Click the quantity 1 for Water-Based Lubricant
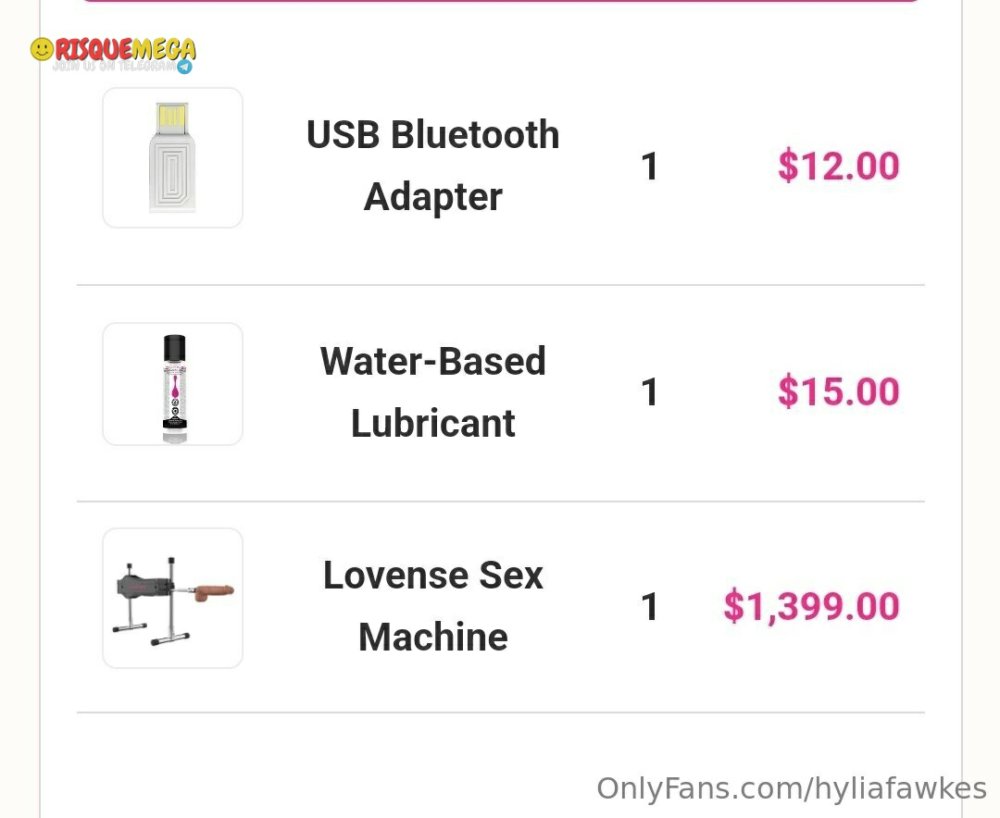The width and height of the screenshot is (1000, 818). (649, 392)
